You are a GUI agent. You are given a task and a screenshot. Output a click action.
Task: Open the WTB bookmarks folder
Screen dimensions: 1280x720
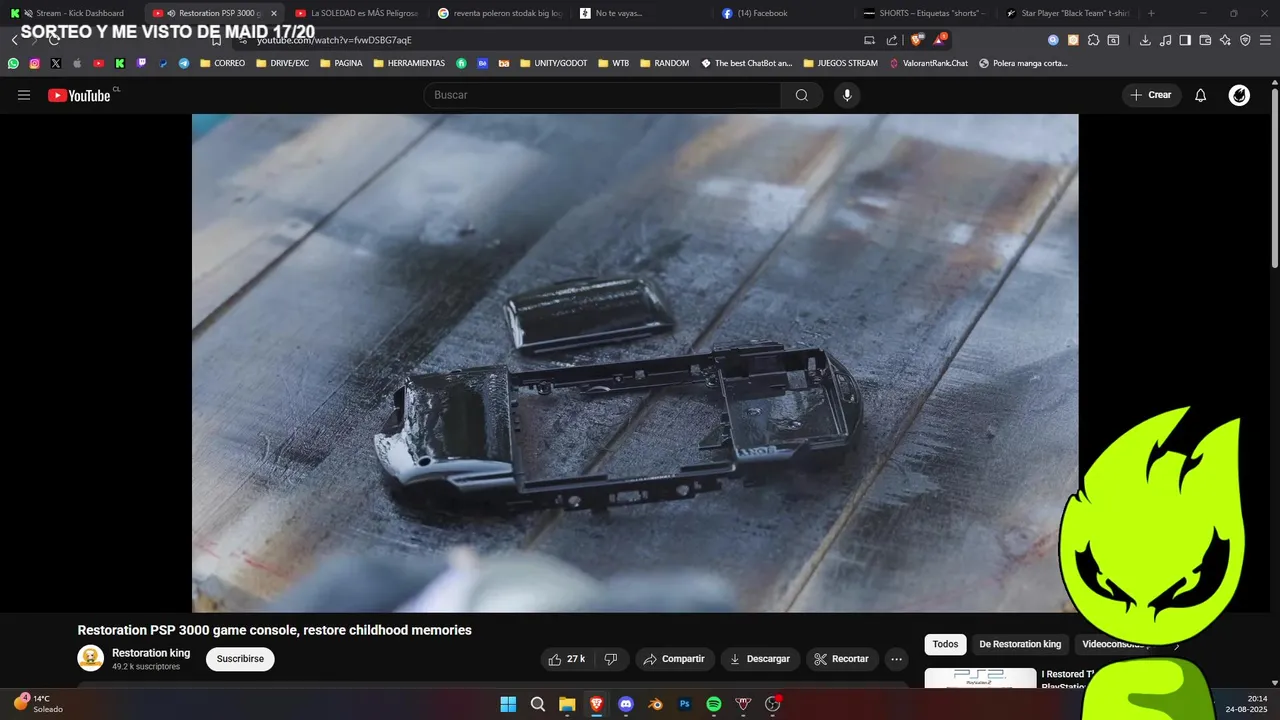coord(614,63)
